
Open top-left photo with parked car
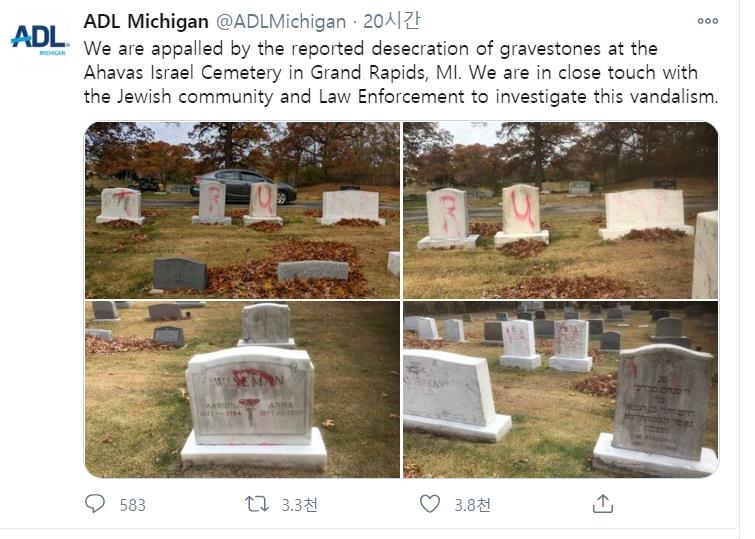pyautogui.click(x=242, y=210)
